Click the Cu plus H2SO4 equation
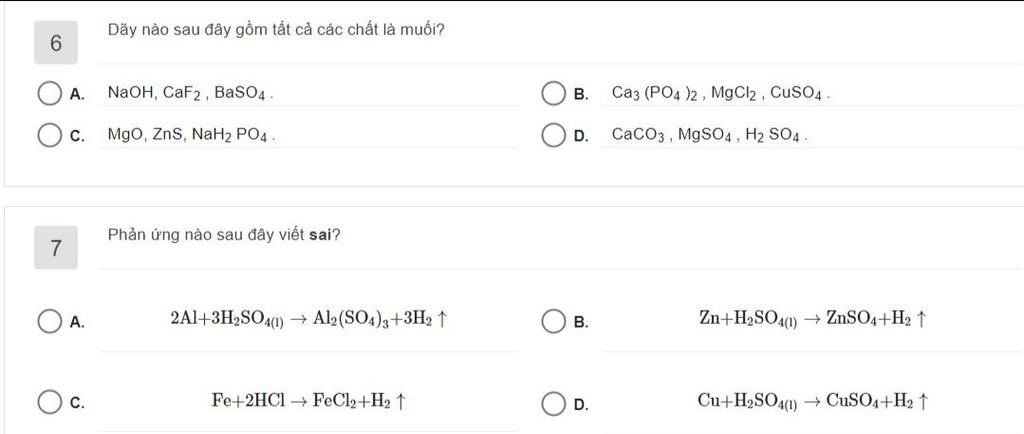The image size is (1024, 434). click(813, 400)
